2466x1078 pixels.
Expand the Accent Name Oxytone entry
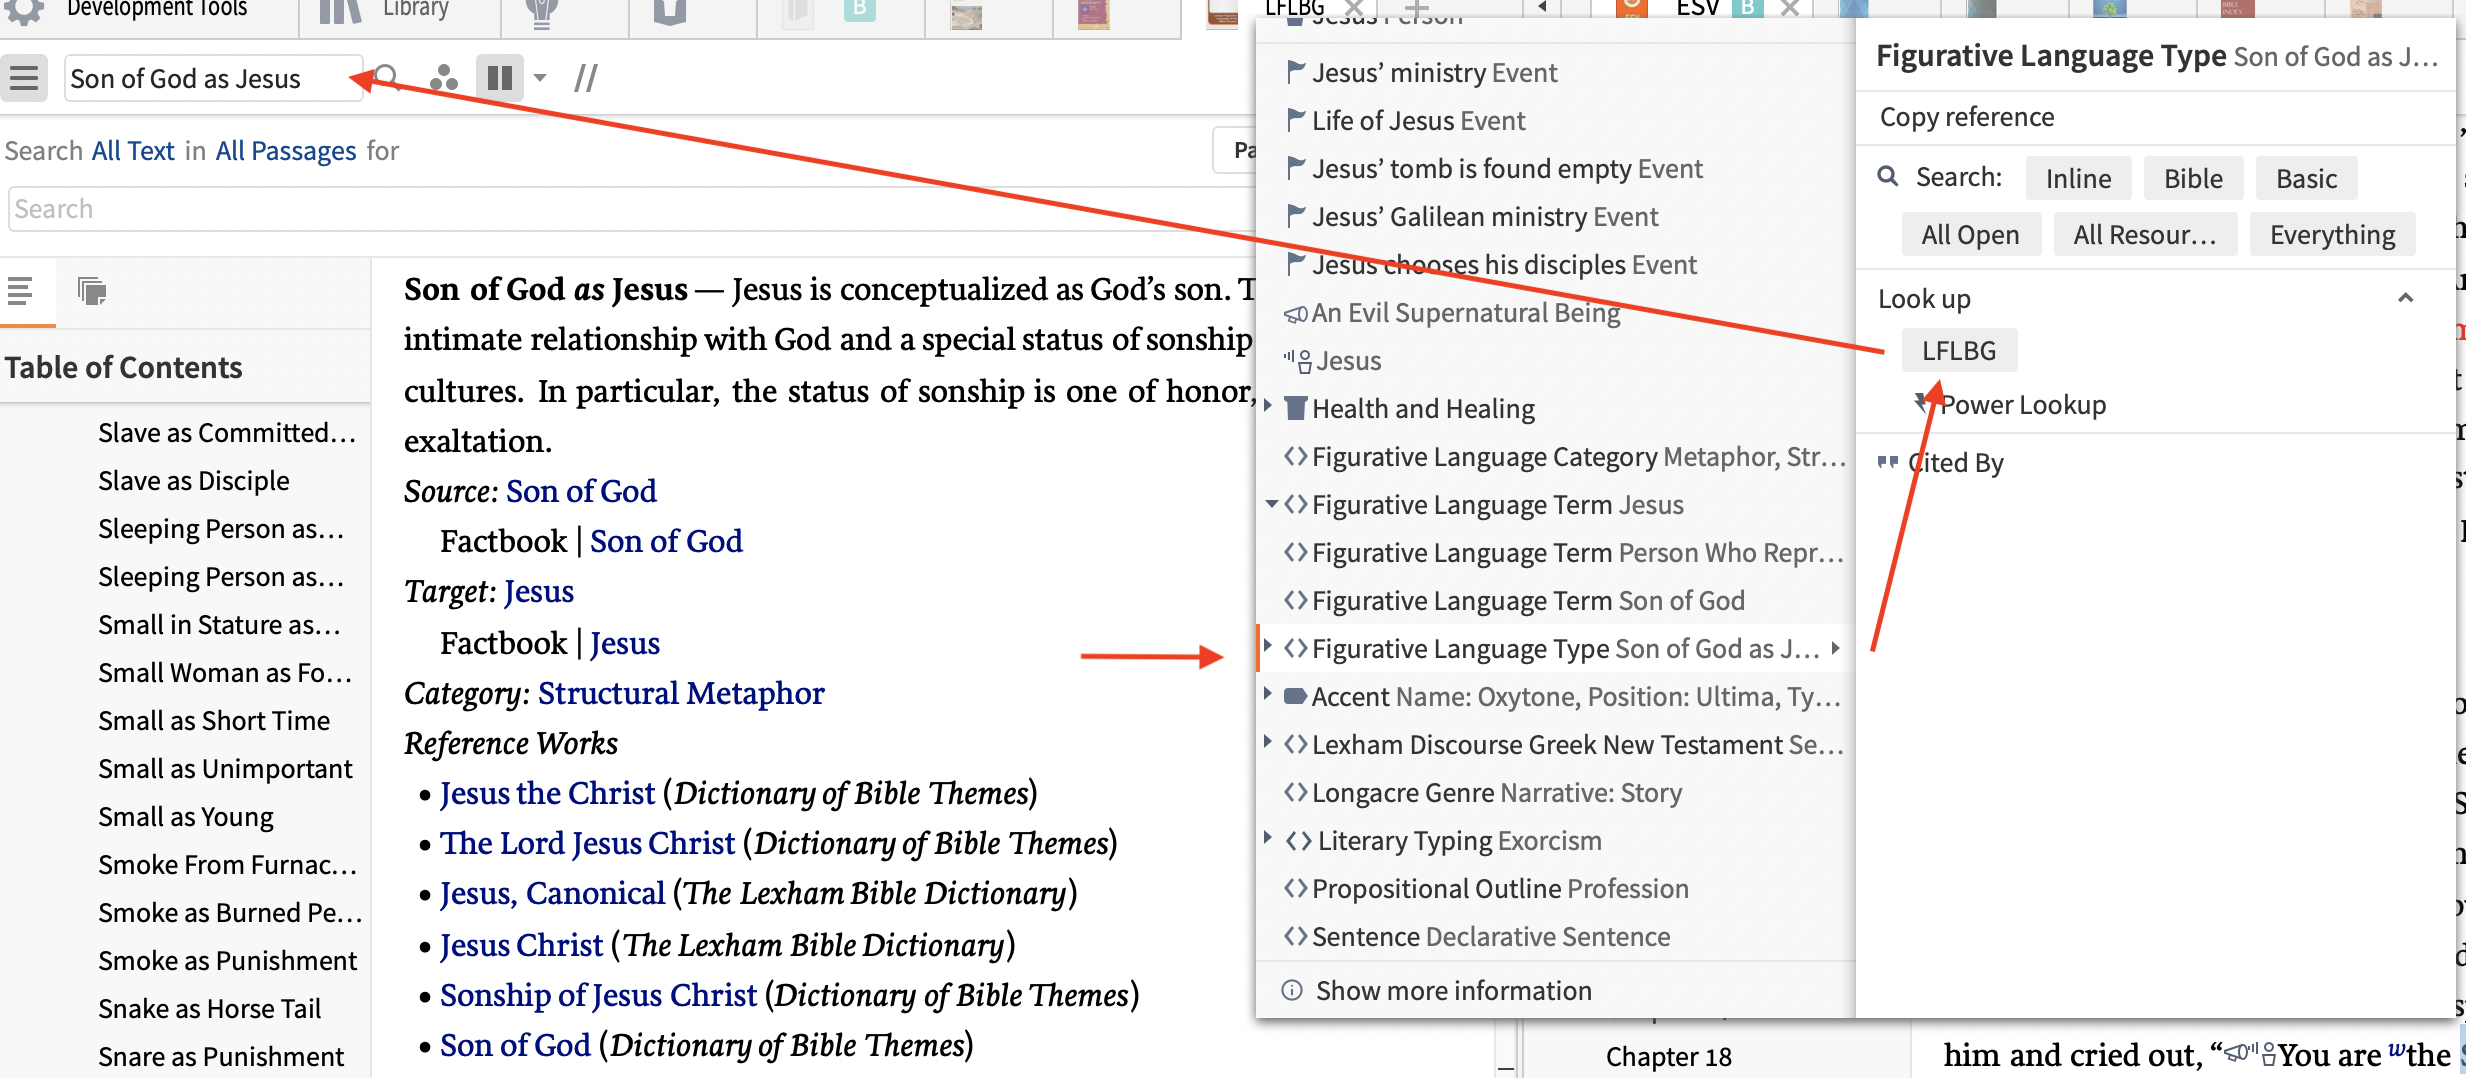[1268, 694]
